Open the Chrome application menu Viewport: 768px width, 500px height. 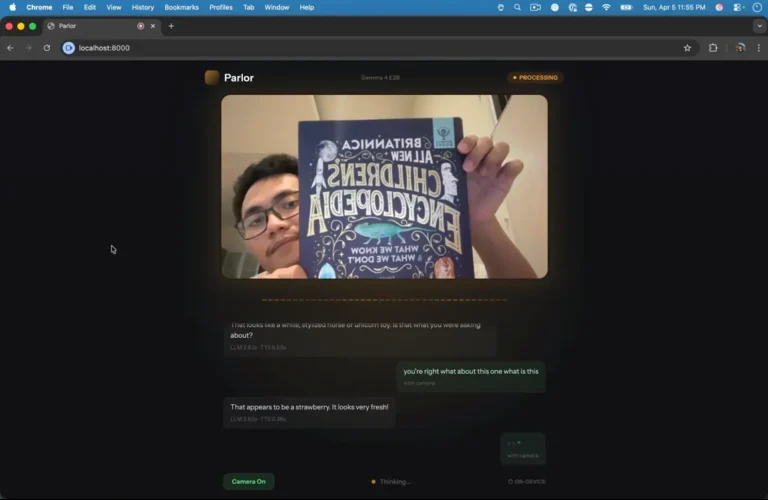click(39, 7)
